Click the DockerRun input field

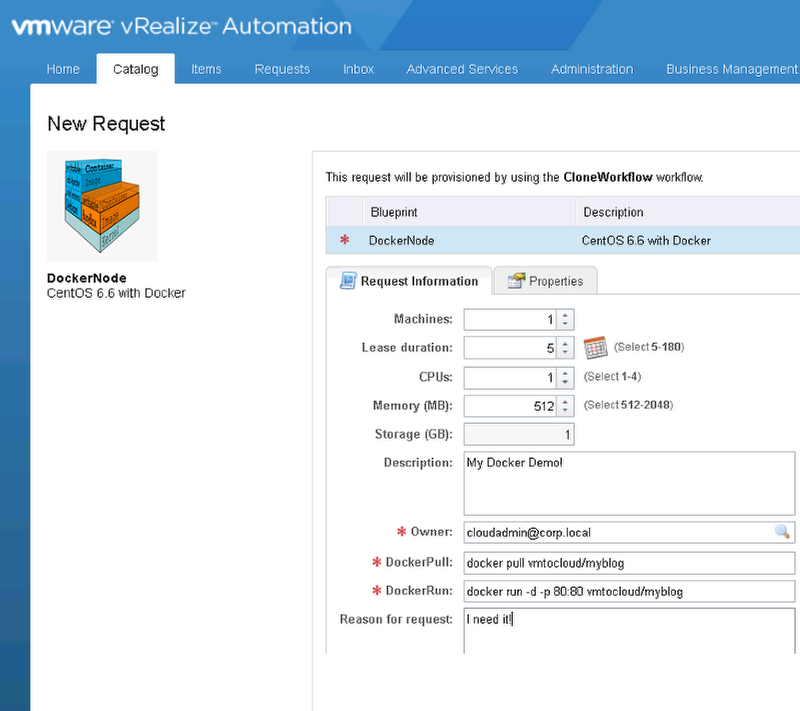(629, 592)
